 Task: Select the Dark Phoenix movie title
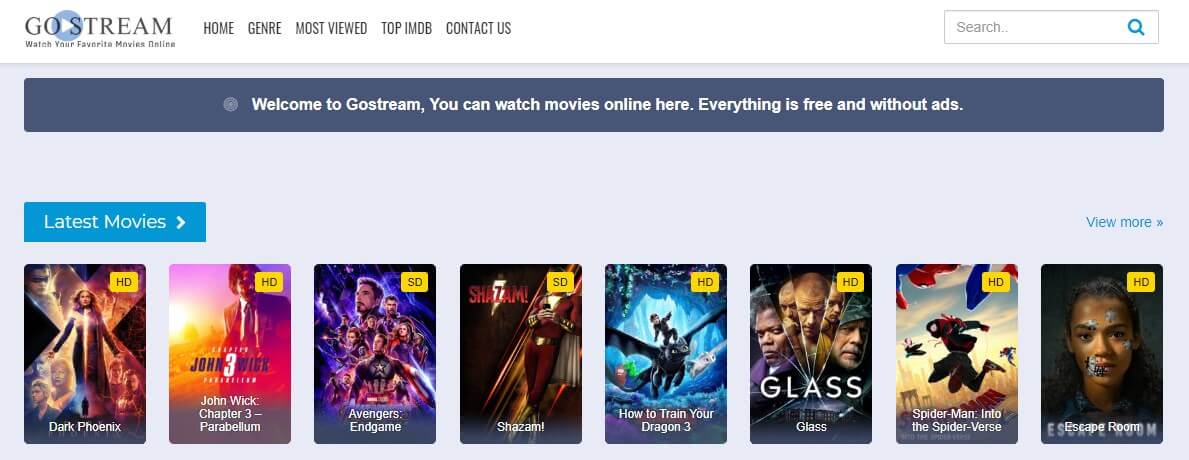click(x=85, y=427)
